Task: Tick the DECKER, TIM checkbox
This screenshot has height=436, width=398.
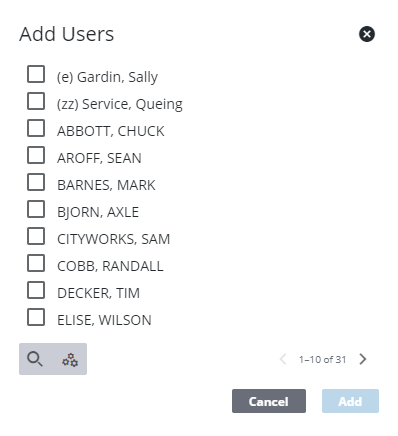Action: point(36,290)
